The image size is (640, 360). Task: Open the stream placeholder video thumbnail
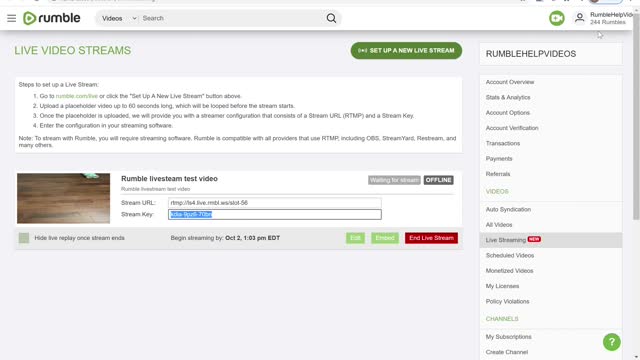(x=63, y=198)
